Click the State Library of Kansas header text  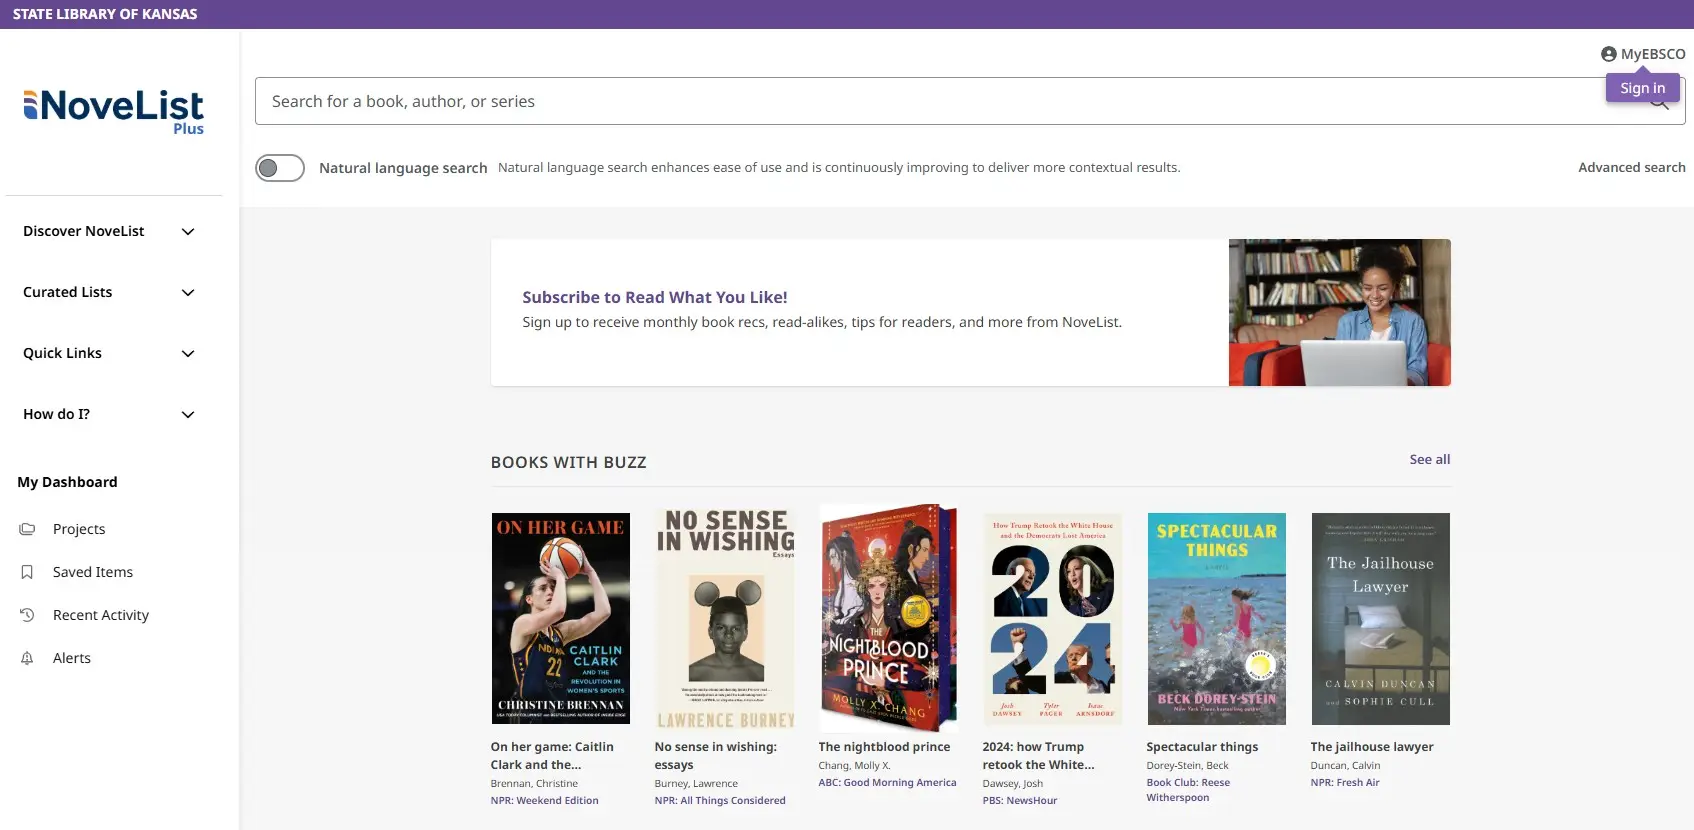[105, 14]
